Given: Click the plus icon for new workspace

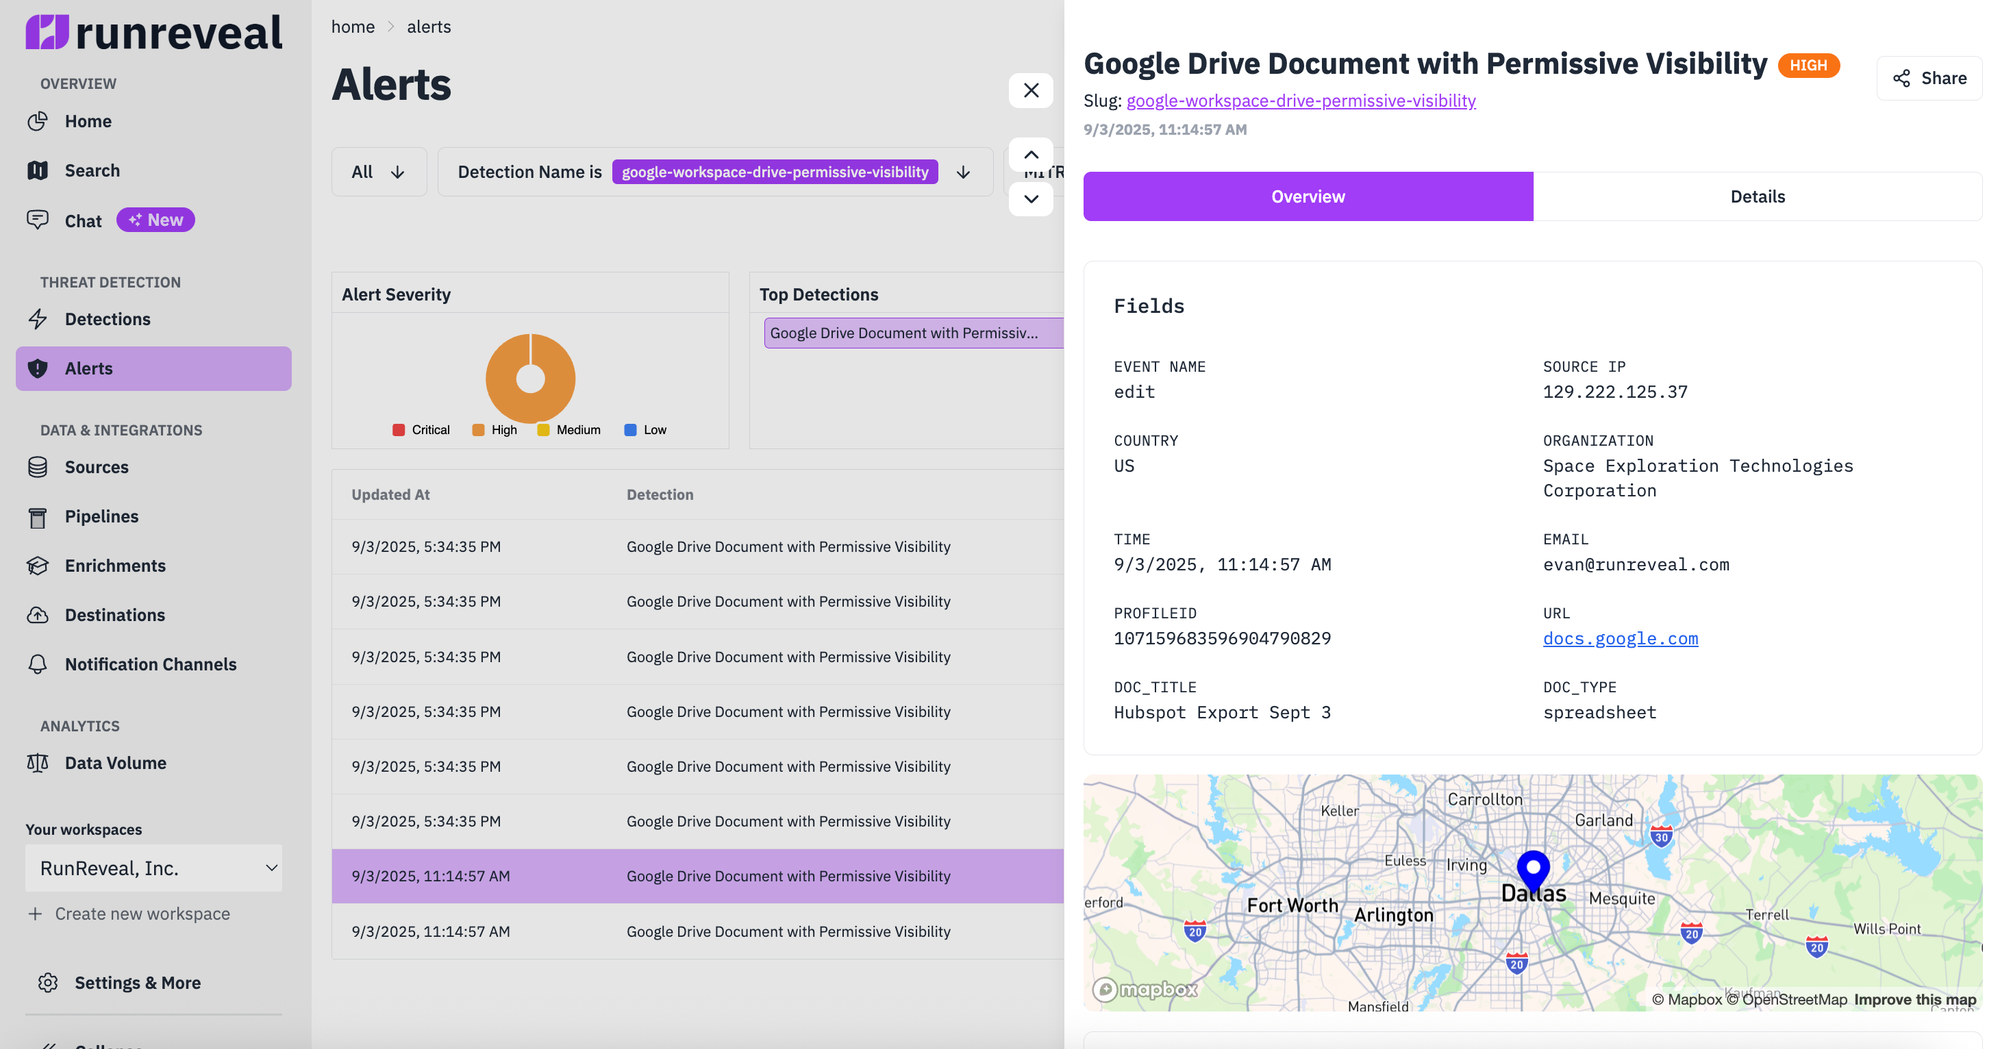Looking at the screenshot, I should click(35, 914).
